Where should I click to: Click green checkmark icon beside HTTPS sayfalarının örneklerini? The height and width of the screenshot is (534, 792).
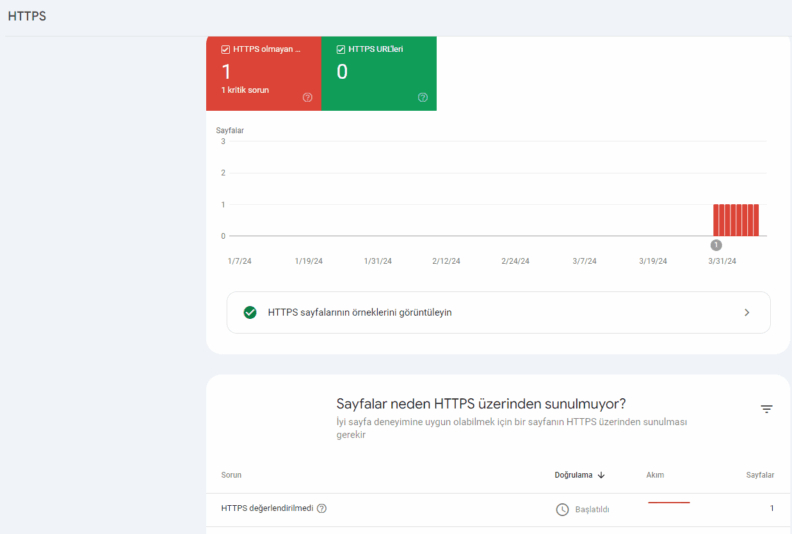250,312
